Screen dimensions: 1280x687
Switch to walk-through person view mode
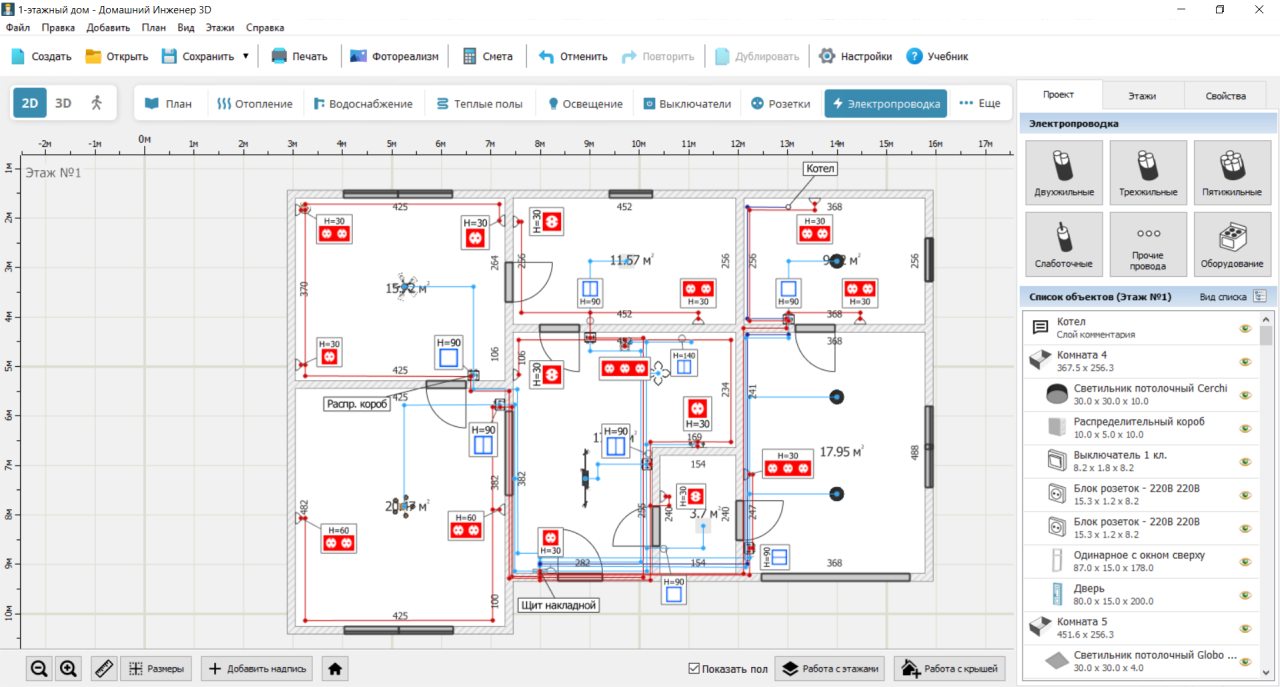click(96, 103)
